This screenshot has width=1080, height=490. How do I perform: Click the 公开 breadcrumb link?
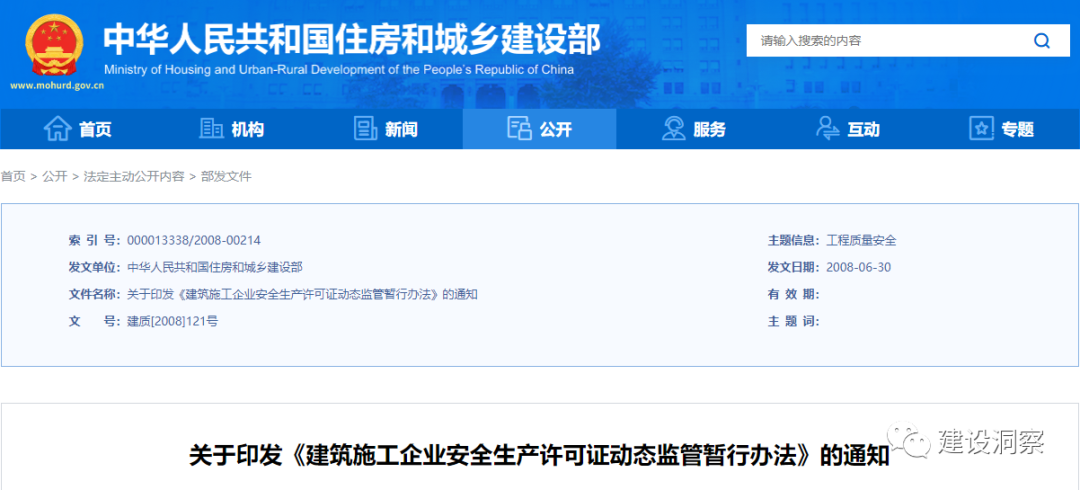54,176
